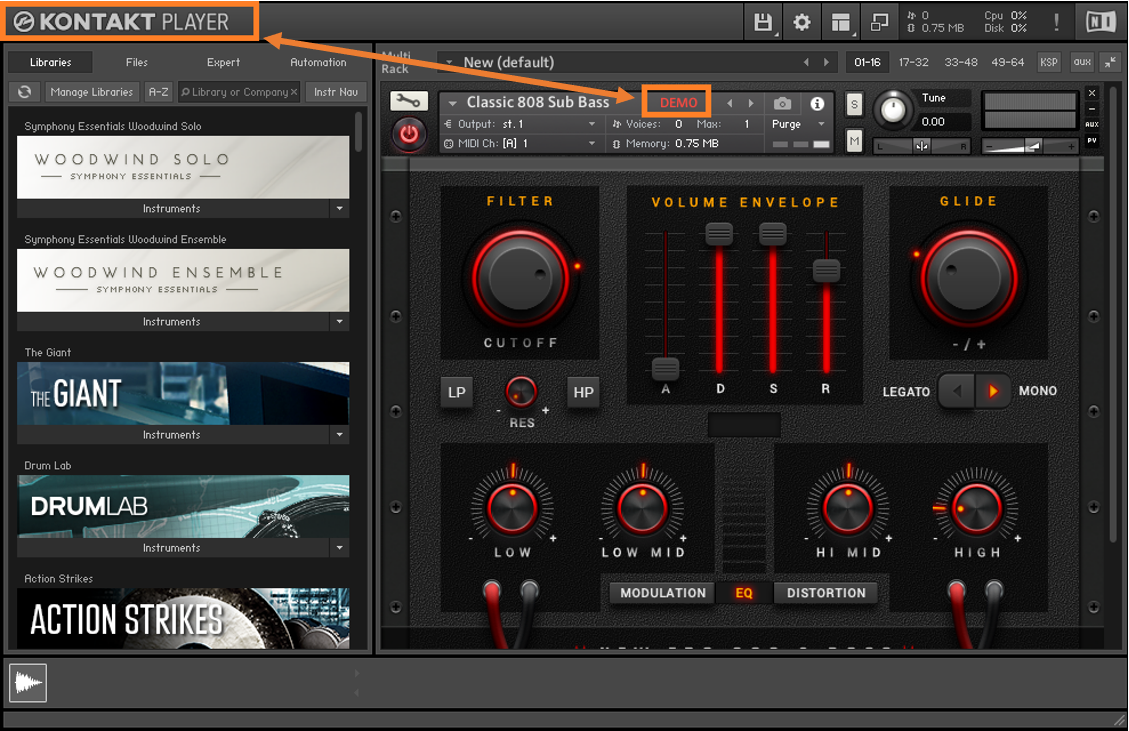This screenshot has width=1129, height=731.
Task: Click the exclamation panic button
Action: (1056, 22)
